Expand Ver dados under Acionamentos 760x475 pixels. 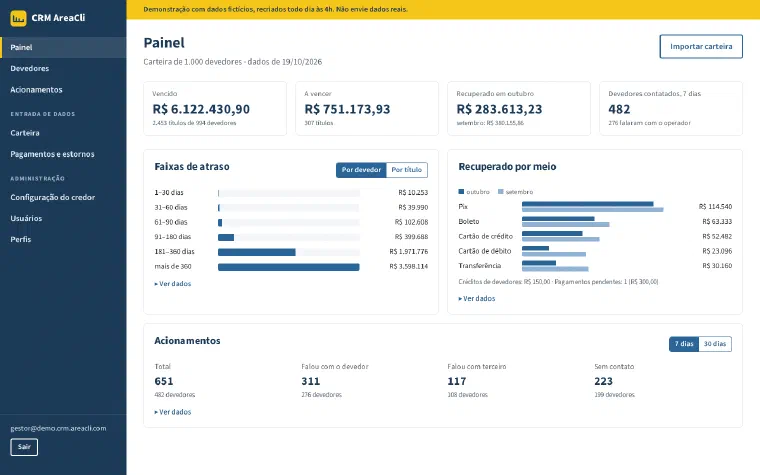coord(173,412)
